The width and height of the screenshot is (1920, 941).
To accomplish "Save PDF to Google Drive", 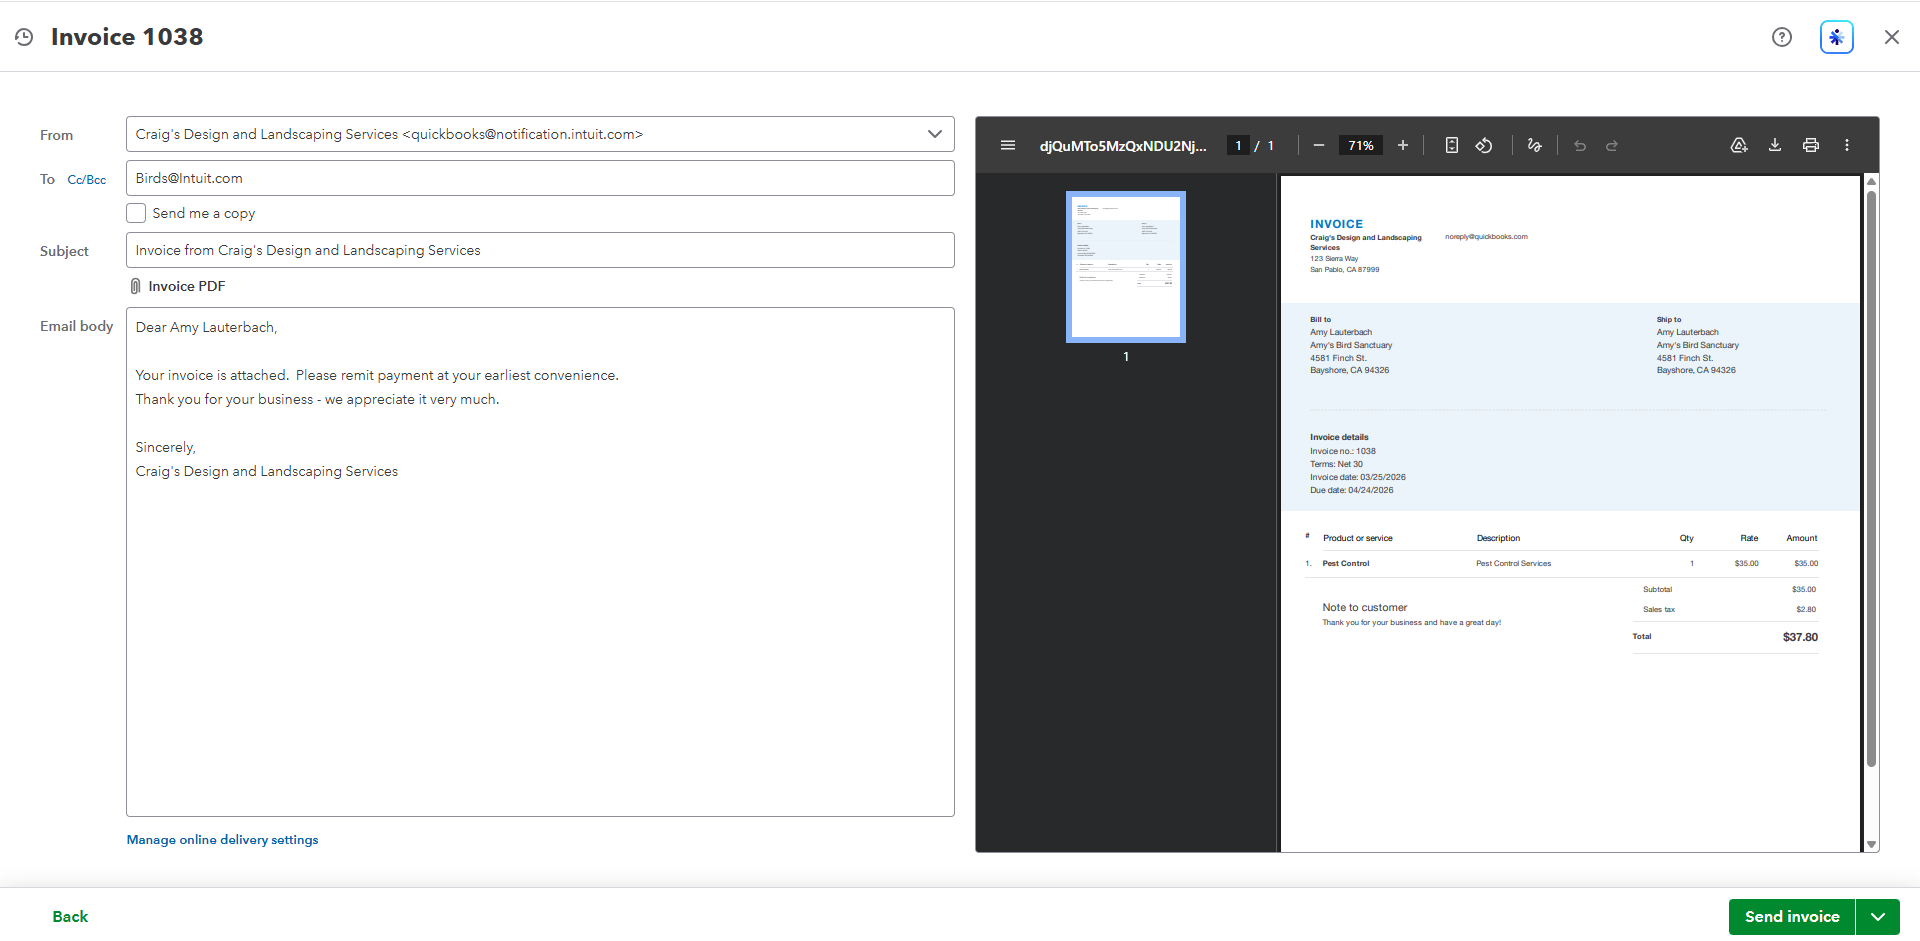I will 1739,145.
